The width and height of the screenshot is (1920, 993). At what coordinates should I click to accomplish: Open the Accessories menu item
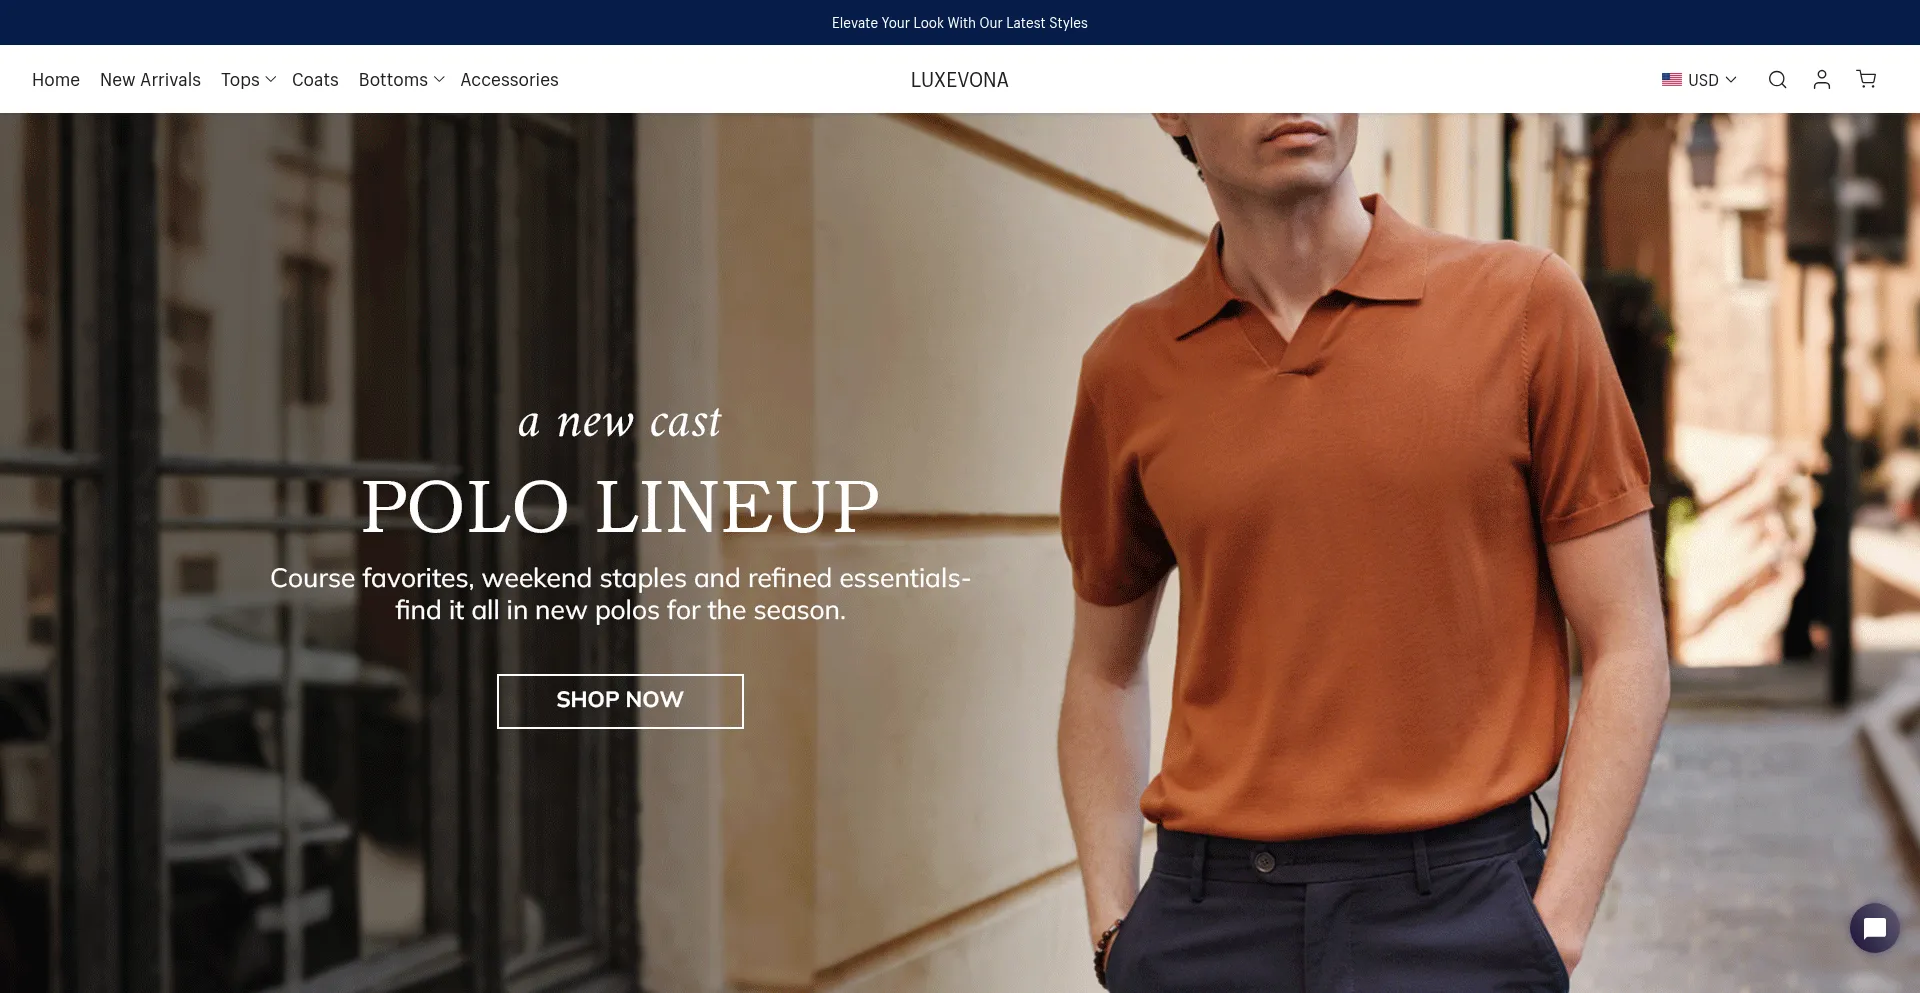509,80
